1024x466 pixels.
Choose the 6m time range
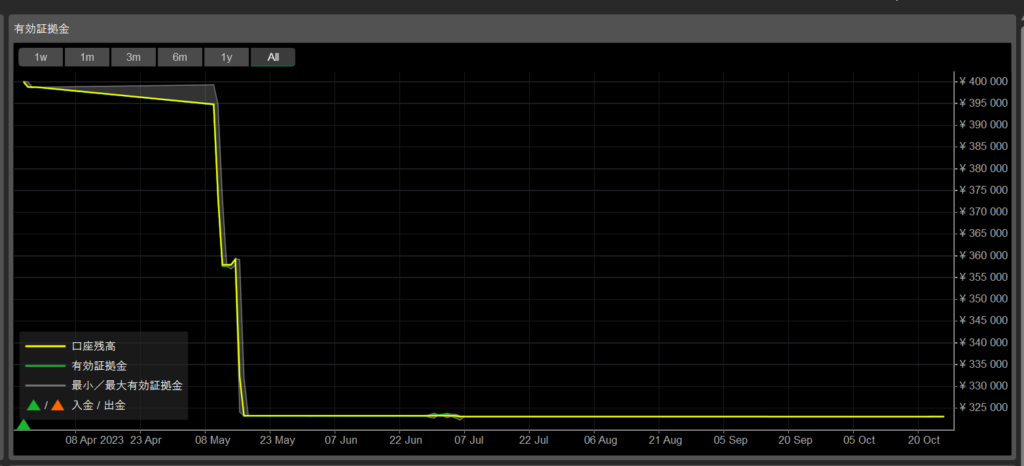tap(180, 57)
